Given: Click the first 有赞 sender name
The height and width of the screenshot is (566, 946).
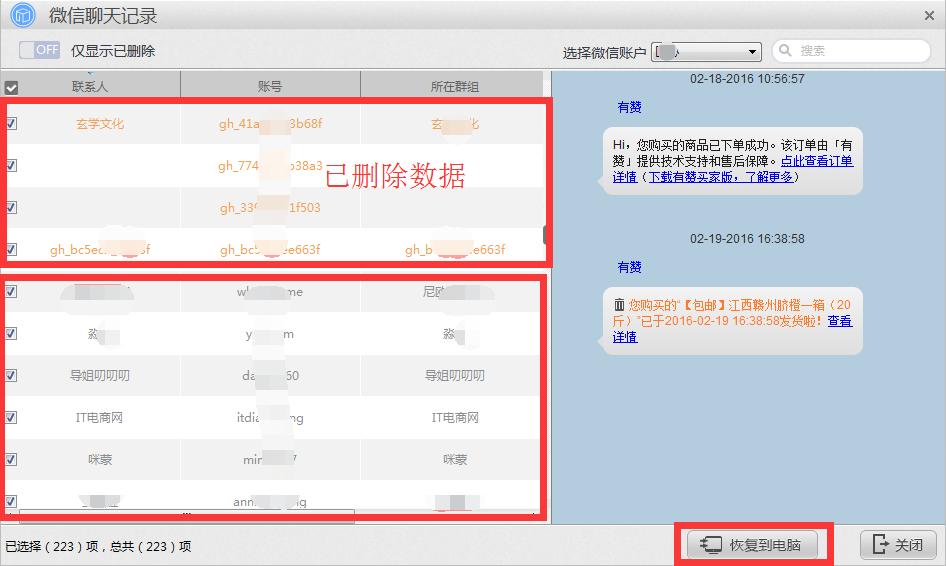Looking at the screenshot, I should pyautogui.click(x=629, y=107).
